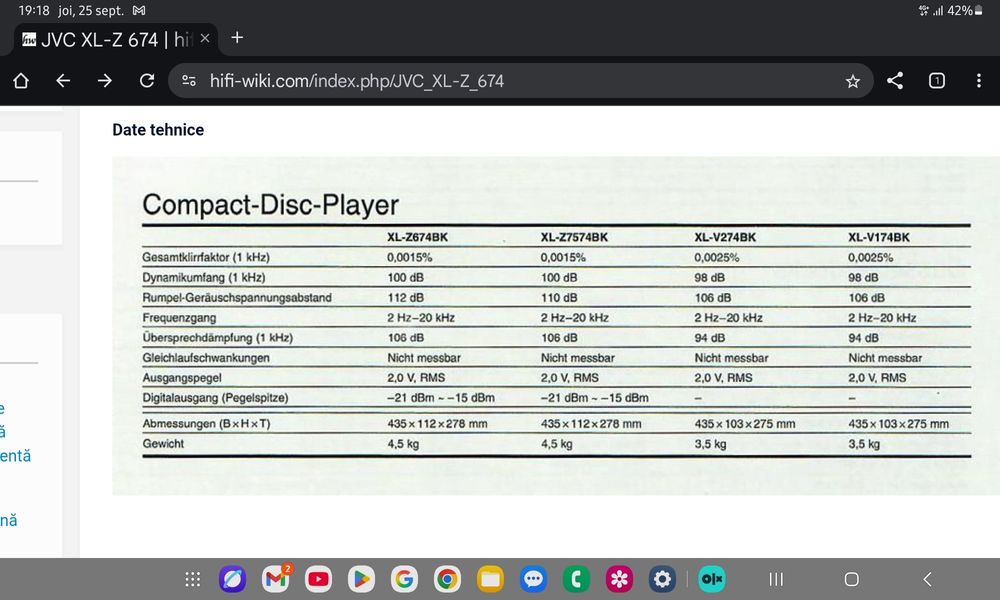Click Digitalausgang value under XL-Z7574BK

[594, 398]
